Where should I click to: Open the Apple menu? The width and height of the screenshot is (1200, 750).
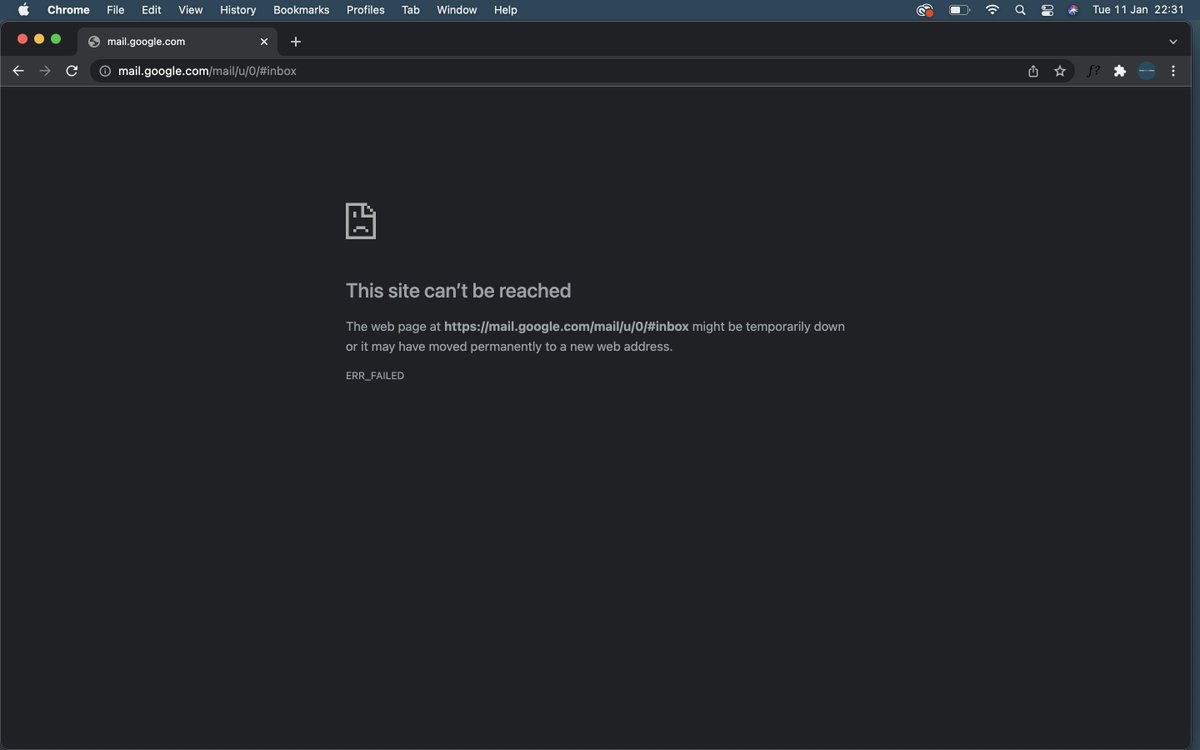coord(24,10)
